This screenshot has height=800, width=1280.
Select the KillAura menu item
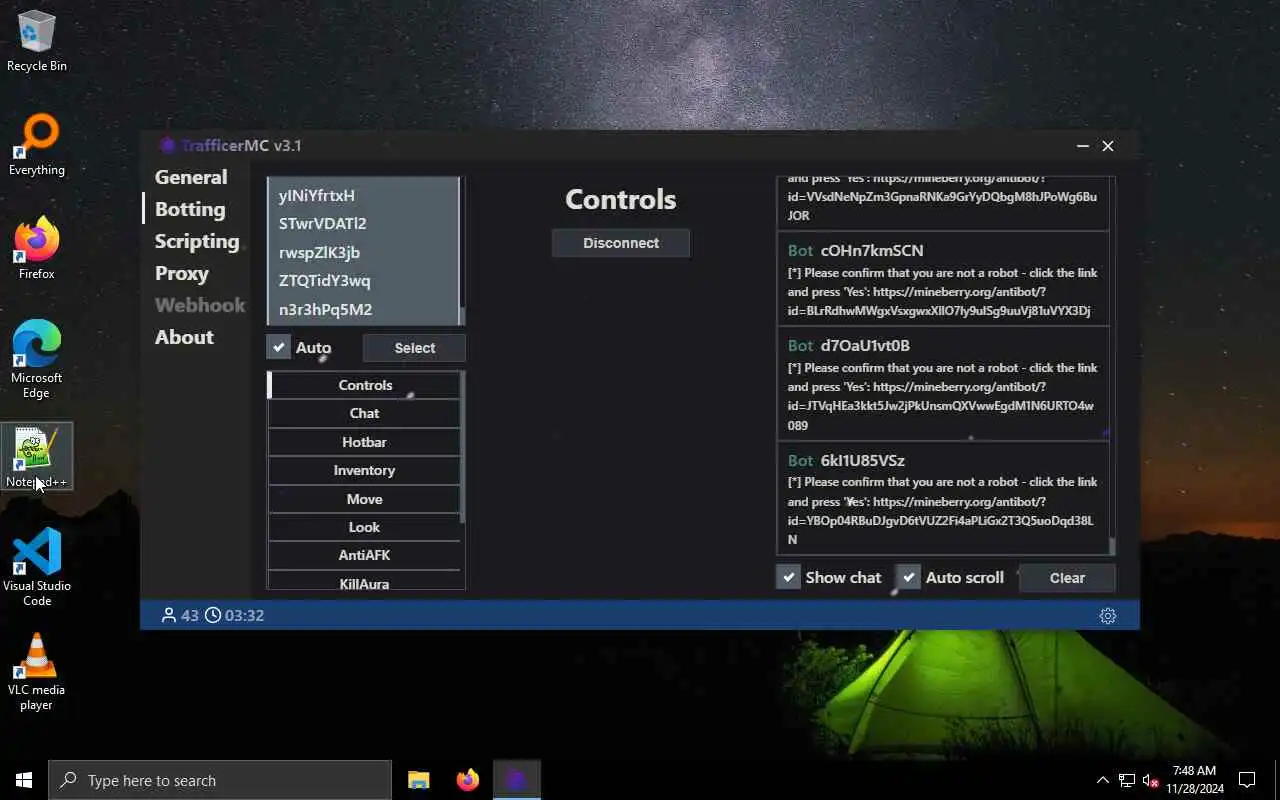364,582
